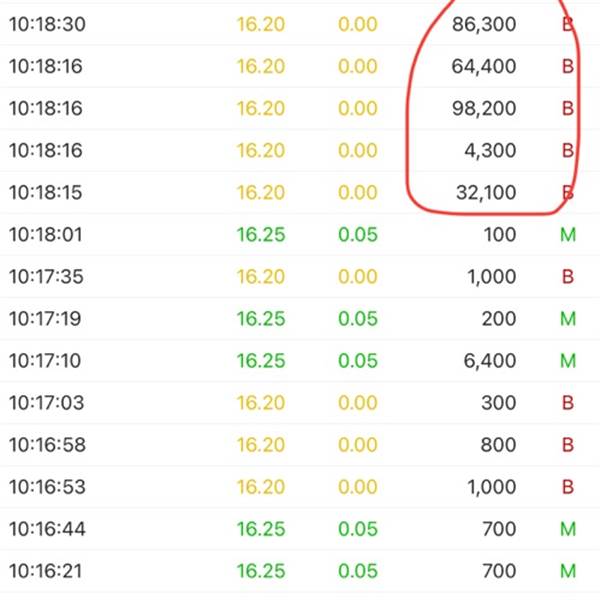Screen dimensions: 600x600
Task: Select the 4,300 volume row
Action: click(x=300, y=150)
